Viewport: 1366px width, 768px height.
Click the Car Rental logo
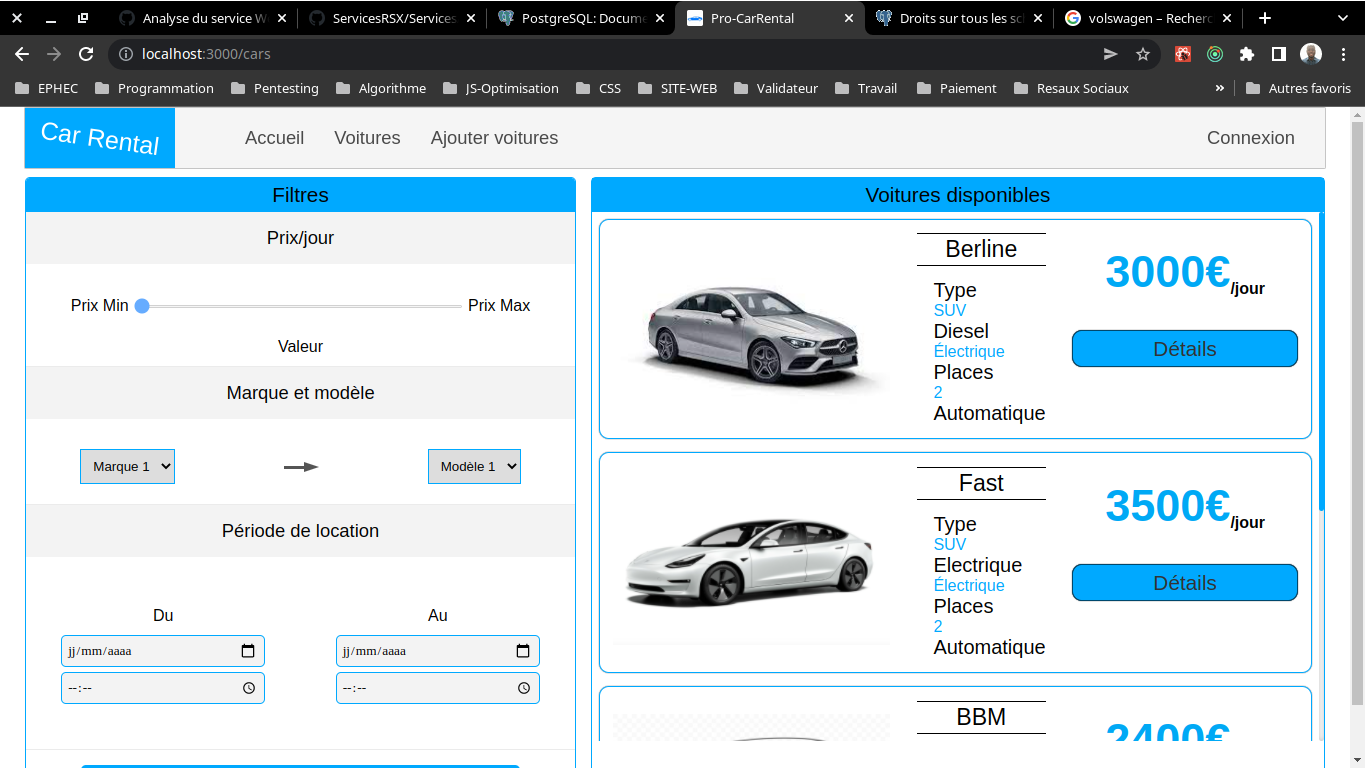point(100,138)
